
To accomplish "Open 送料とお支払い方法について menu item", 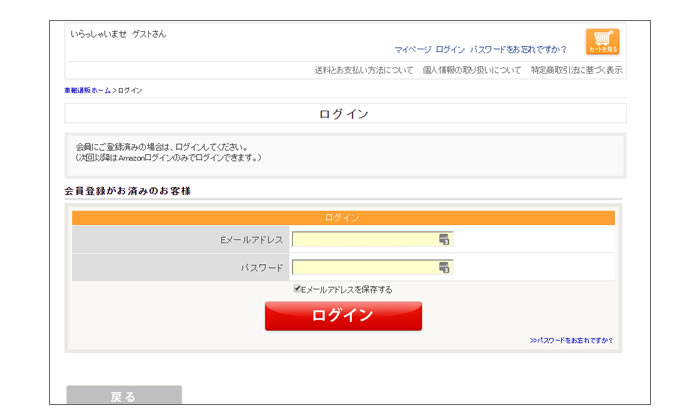I will pos(364,70).
